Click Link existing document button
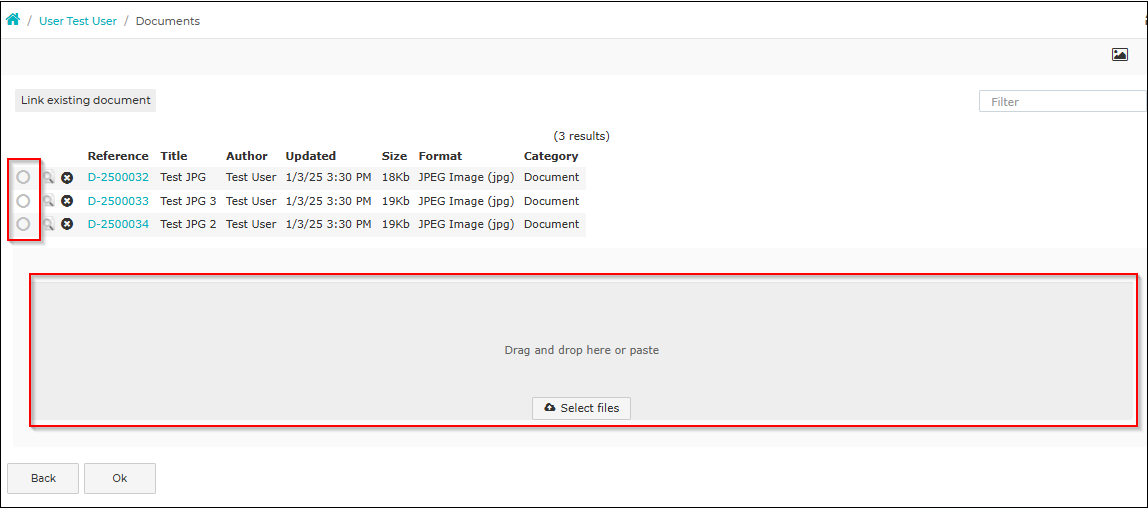Viewport: 1148px width, 509px height. [x=86, y=100]
